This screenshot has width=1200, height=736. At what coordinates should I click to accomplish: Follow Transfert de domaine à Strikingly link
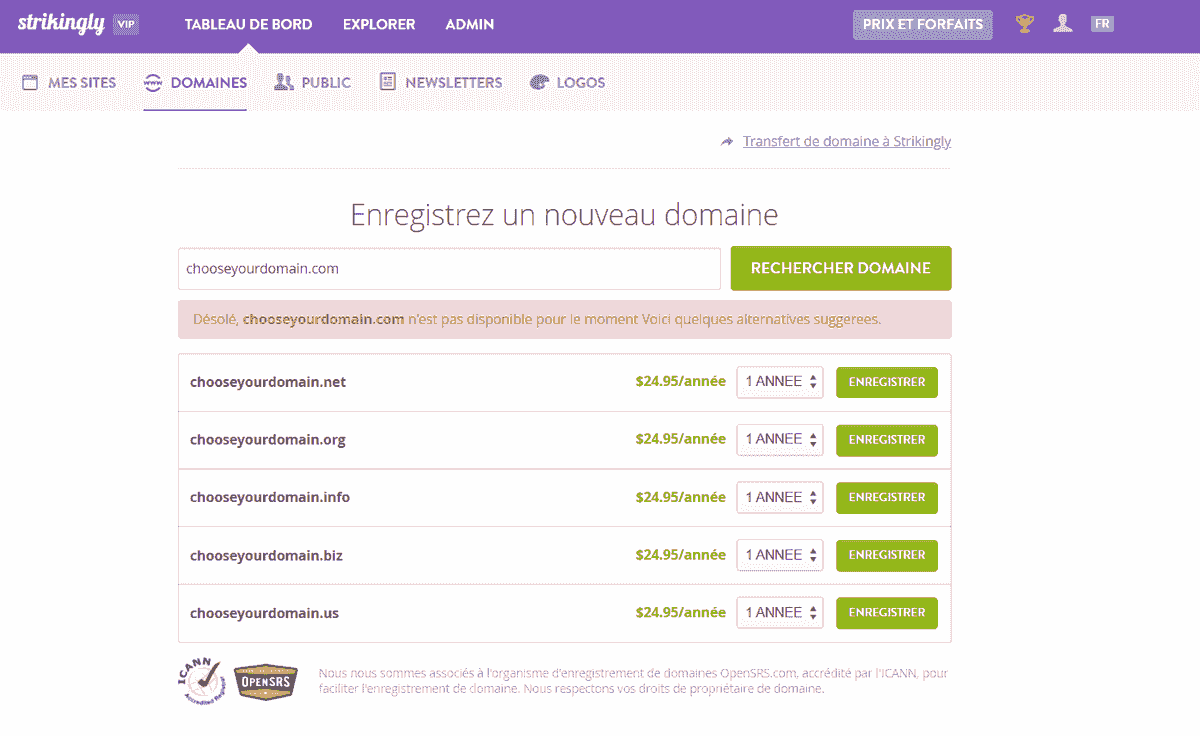tap(847, 142)
